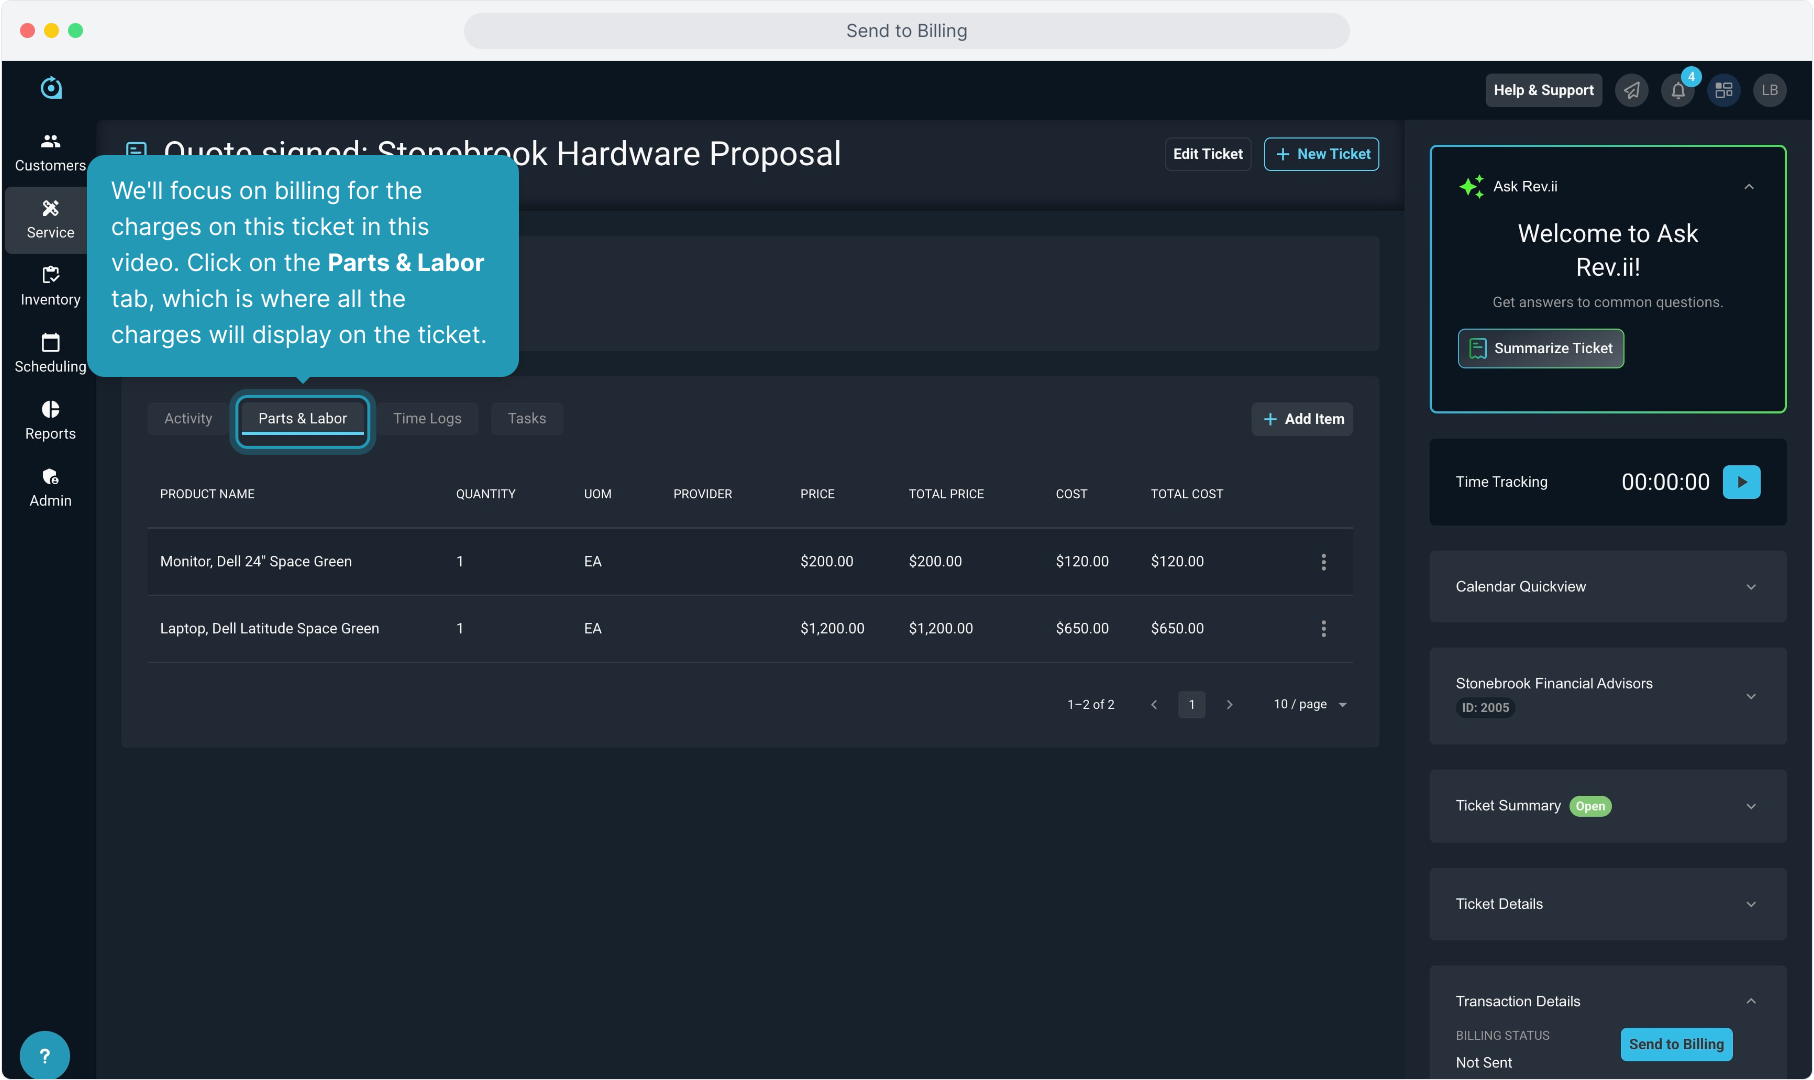
Task: Click the Send to Billing button
Action: point(1676,1044)
